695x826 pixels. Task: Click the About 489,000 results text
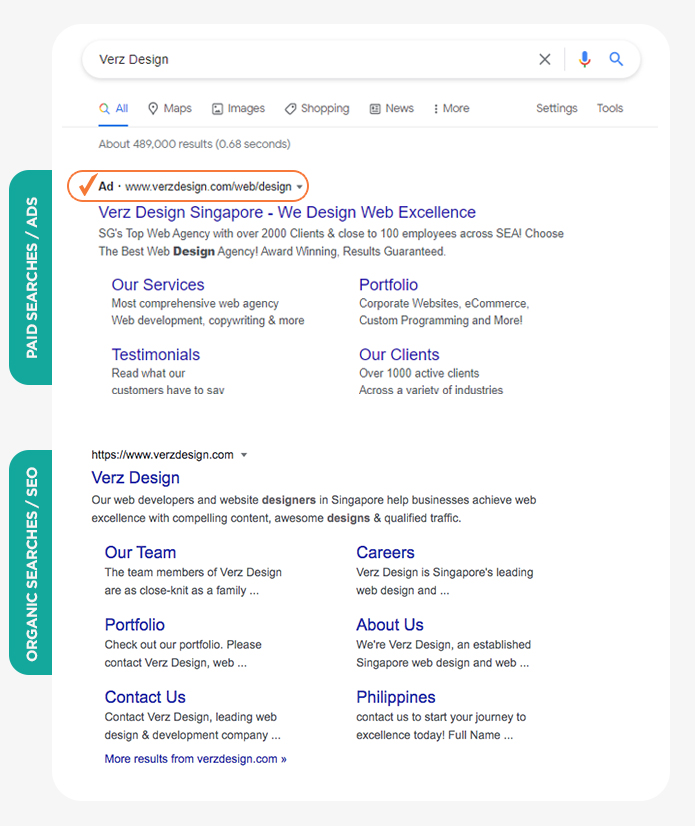[194, 144]
